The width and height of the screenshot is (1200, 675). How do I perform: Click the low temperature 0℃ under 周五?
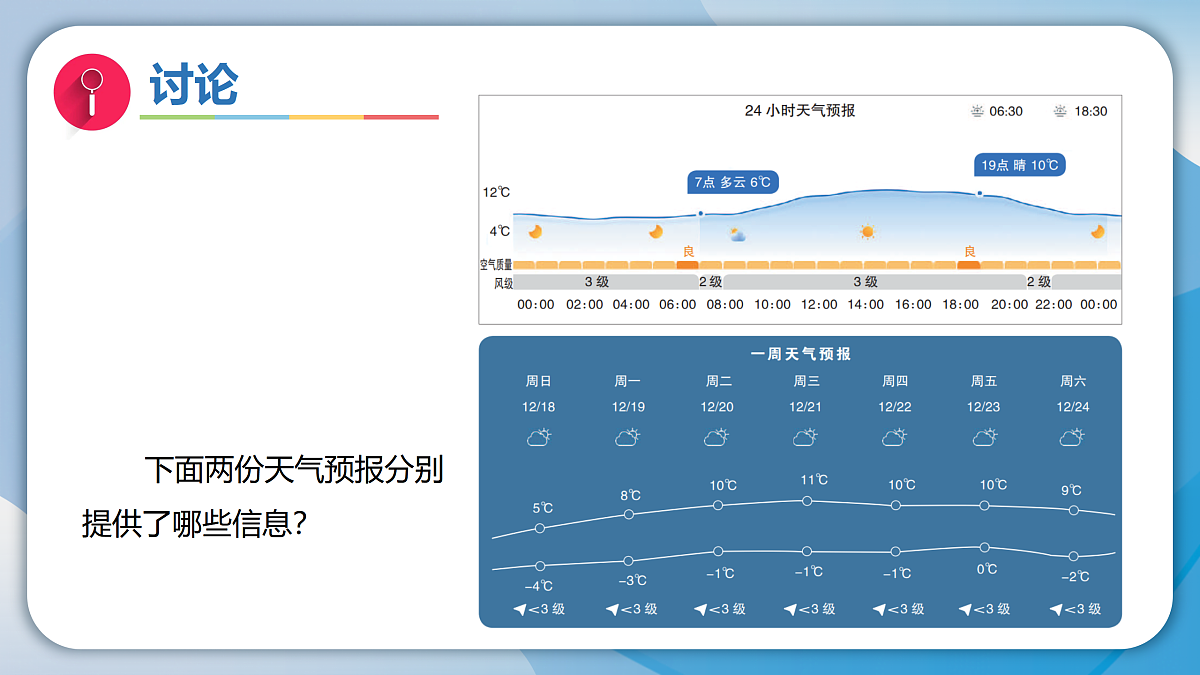point(987,569)
